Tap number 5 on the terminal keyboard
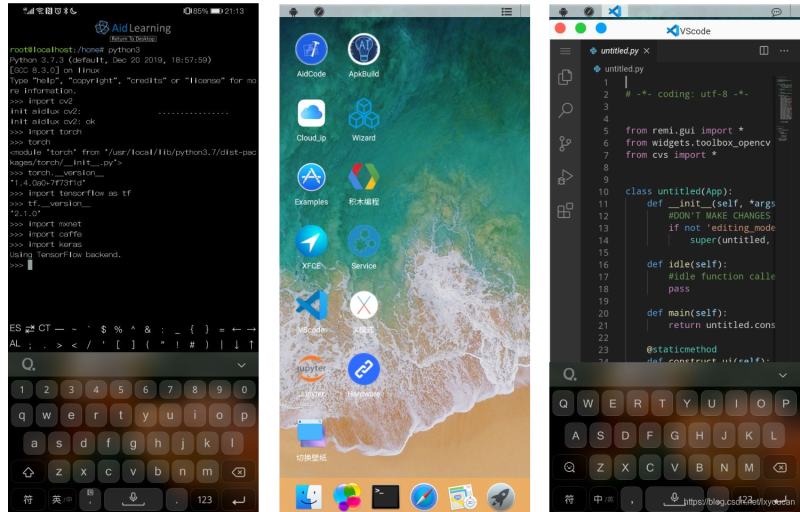800x512 pixels. pyautogui.click(x=121, y=390)
